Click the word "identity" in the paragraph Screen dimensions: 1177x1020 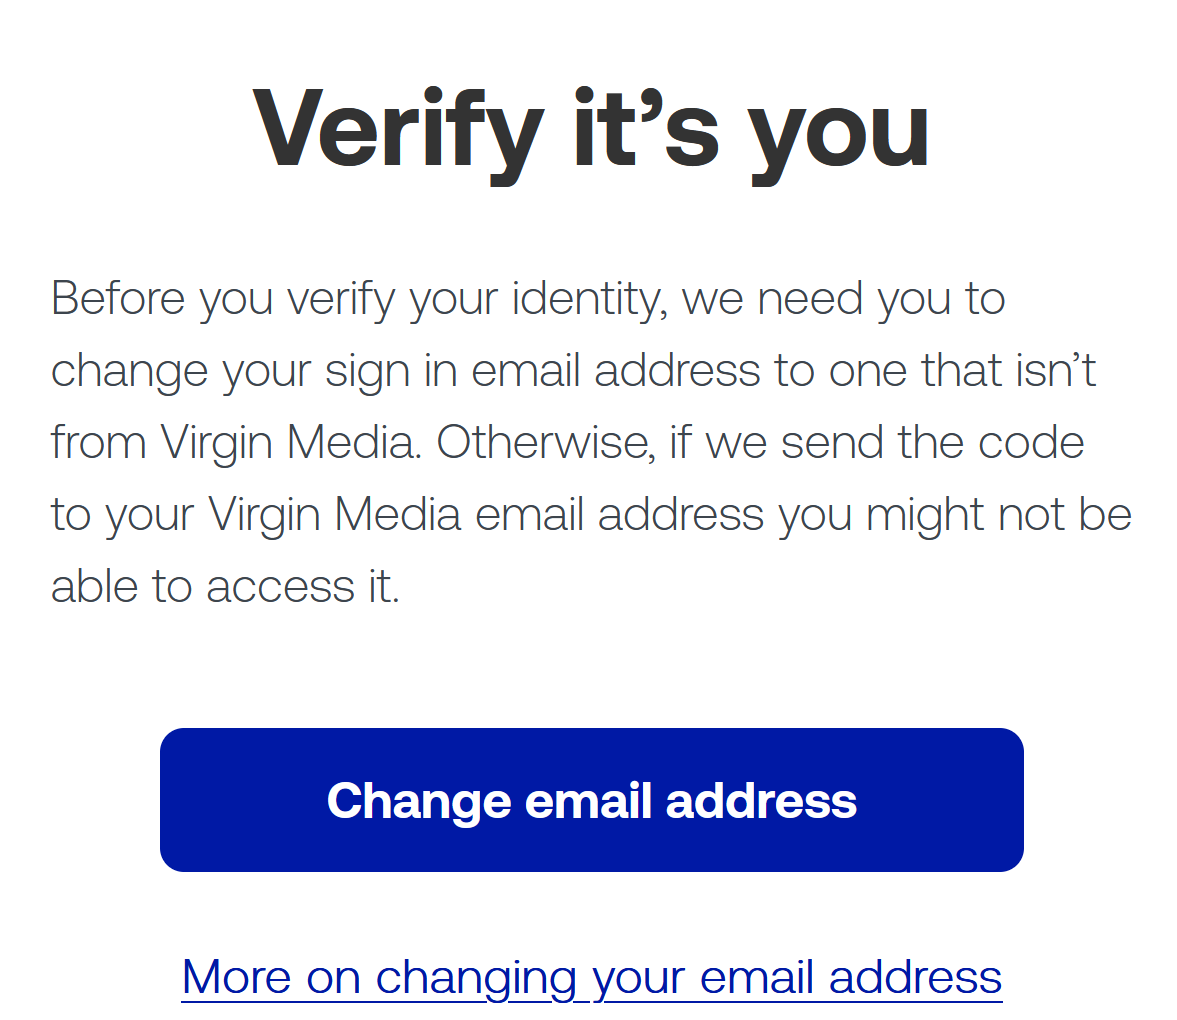[589, 299]
